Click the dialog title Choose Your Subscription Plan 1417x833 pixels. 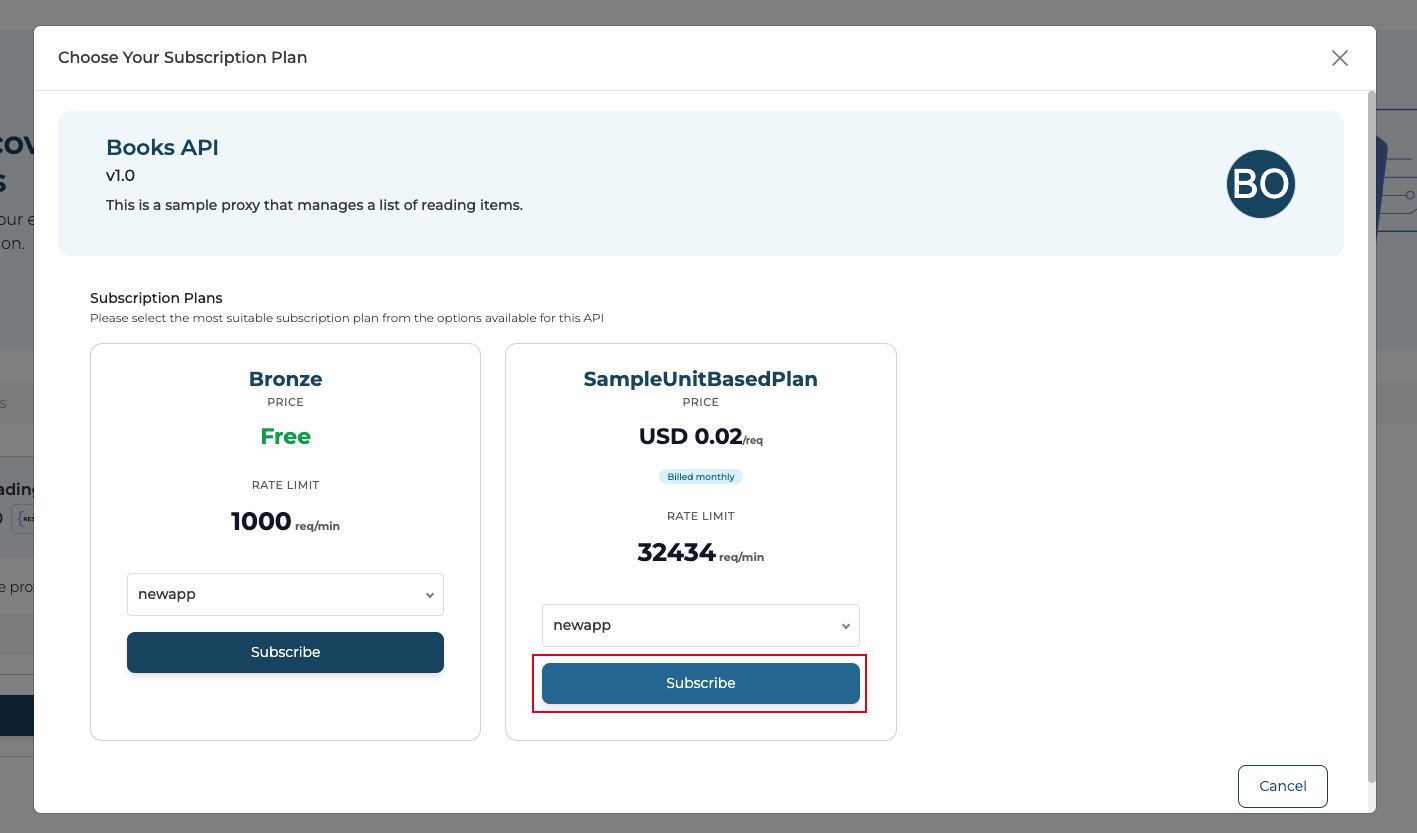pos(182,57)
